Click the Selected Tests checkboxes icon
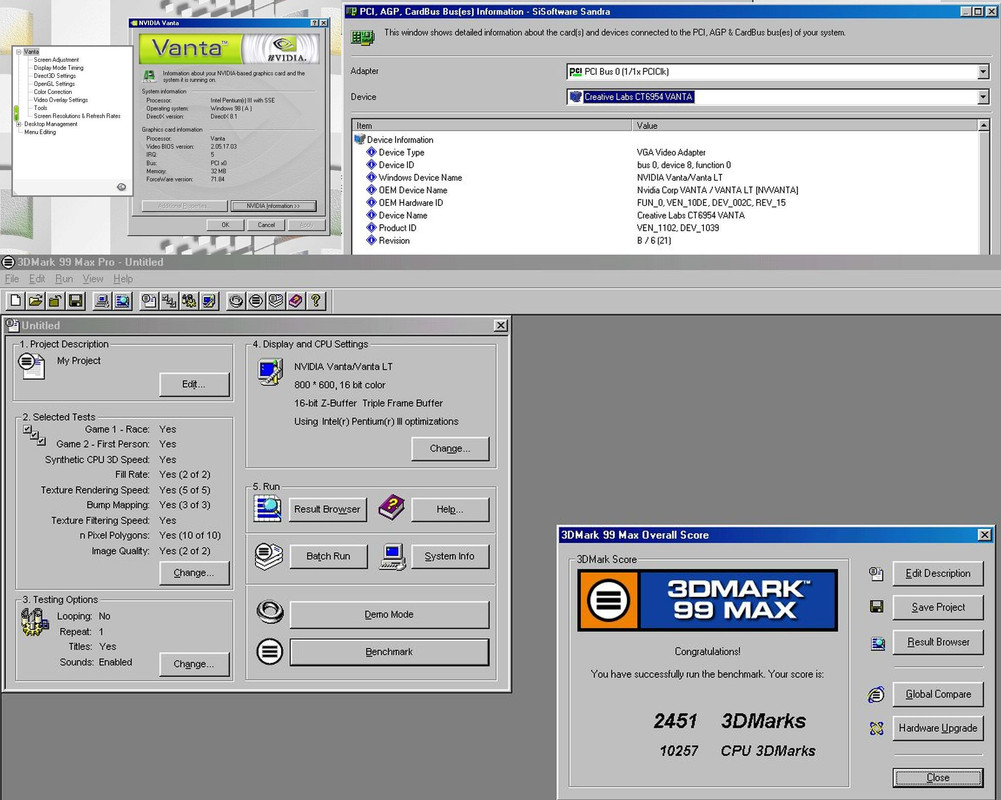 pos(34,435)
